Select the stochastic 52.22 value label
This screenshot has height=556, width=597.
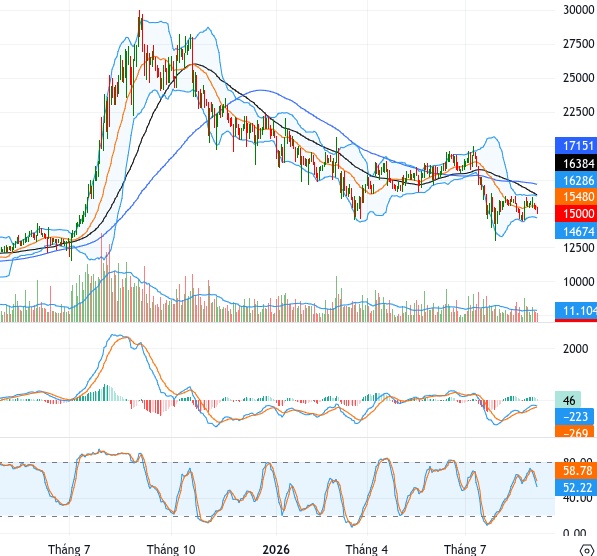(576, 487)
